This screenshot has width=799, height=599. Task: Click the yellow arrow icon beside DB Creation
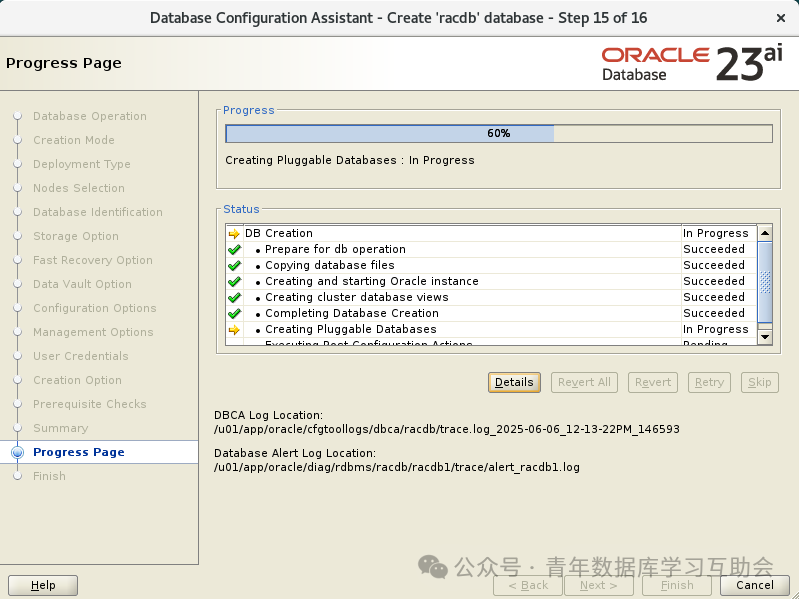(234, 234)
